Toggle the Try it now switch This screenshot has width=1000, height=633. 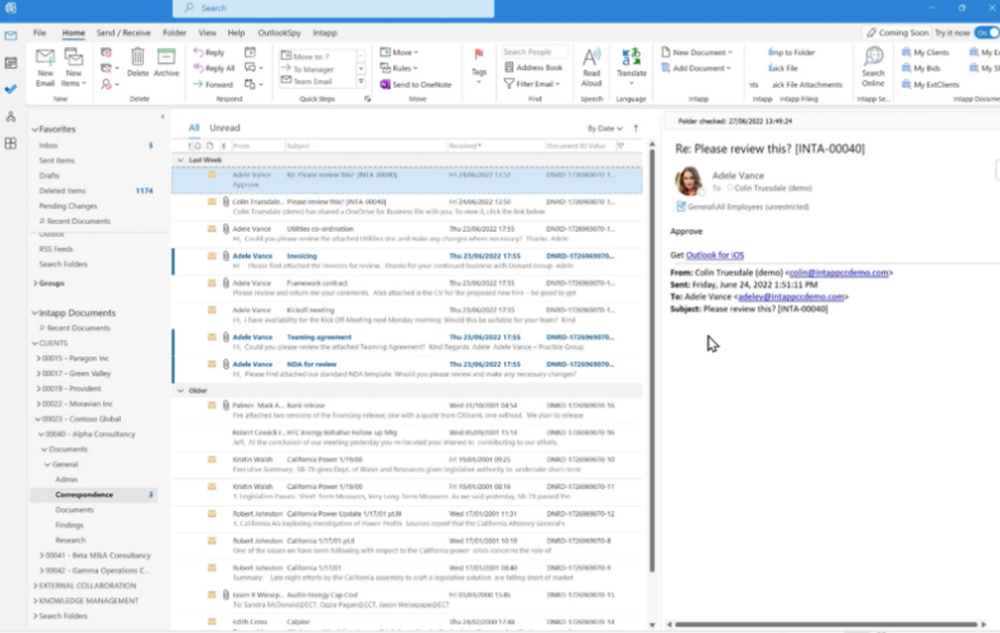pyautogui.click(x=986, y=33)
